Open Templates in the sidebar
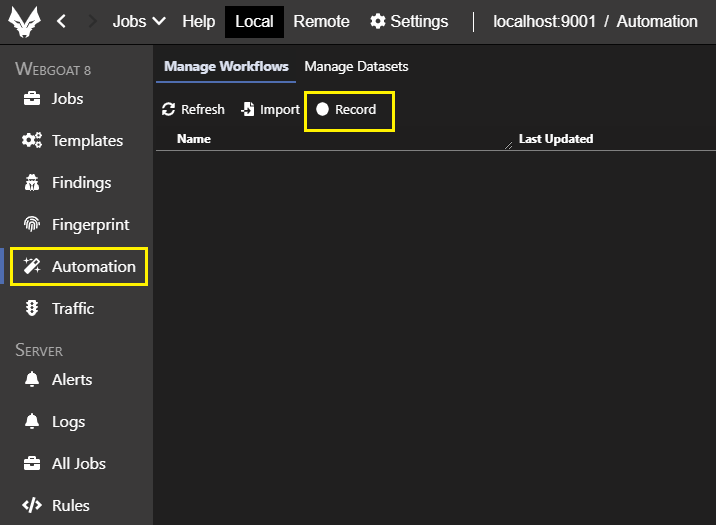Image resolution: width=716 pixels, height=525 pixels. click(73, 141)
